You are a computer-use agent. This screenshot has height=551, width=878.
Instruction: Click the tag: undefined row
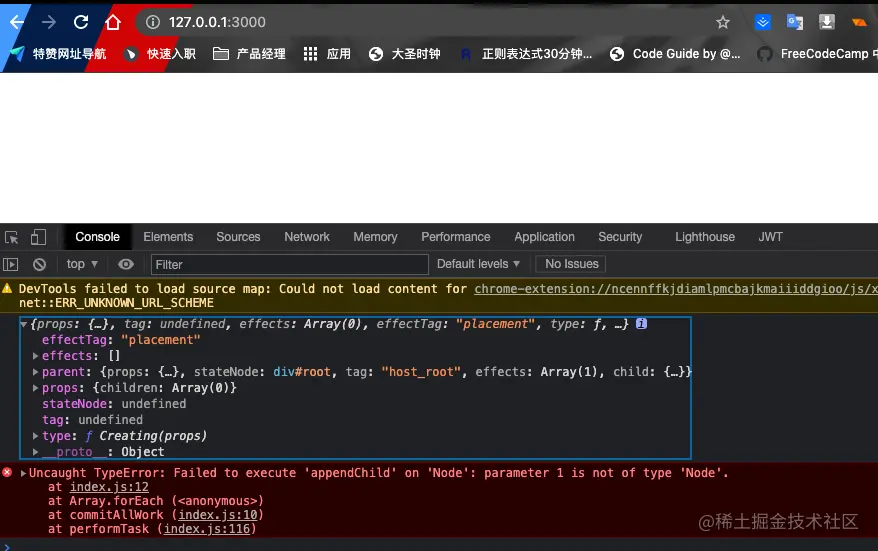(92, 420)
